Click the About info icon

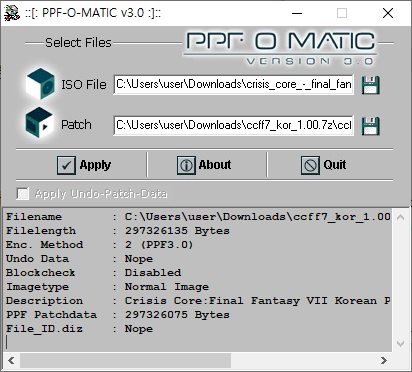[x=186, y=165]
